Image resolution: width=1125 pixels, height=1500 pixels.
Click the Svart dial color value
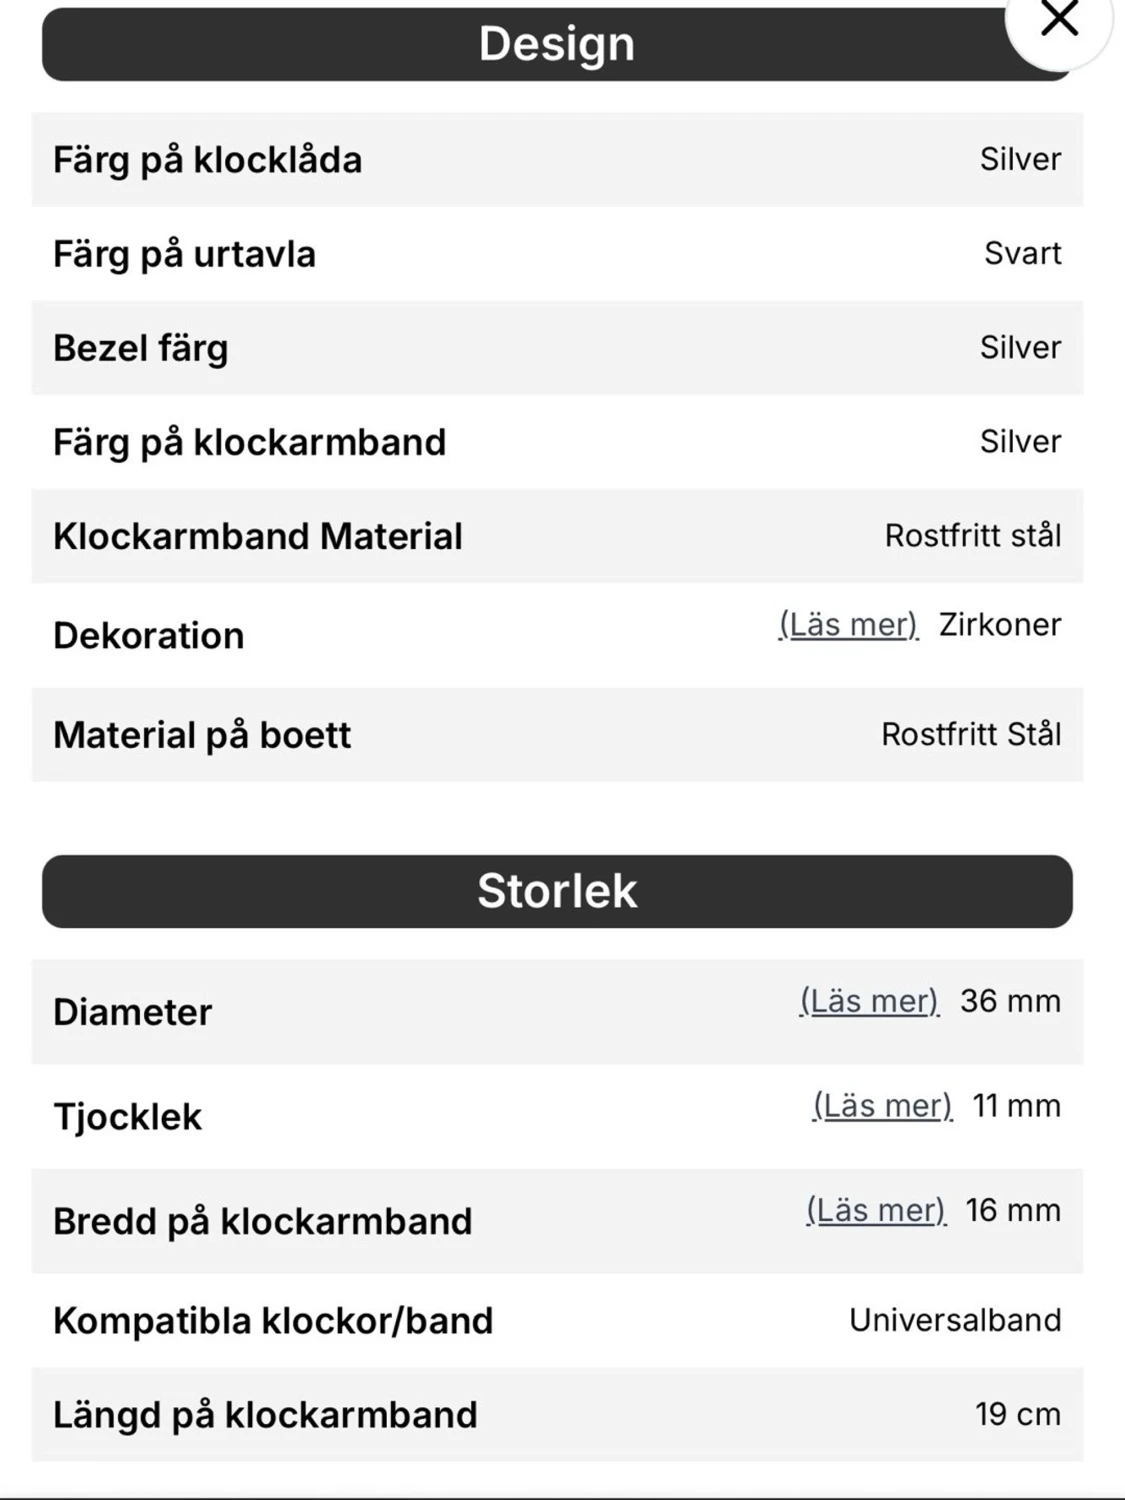(1022, 254)
